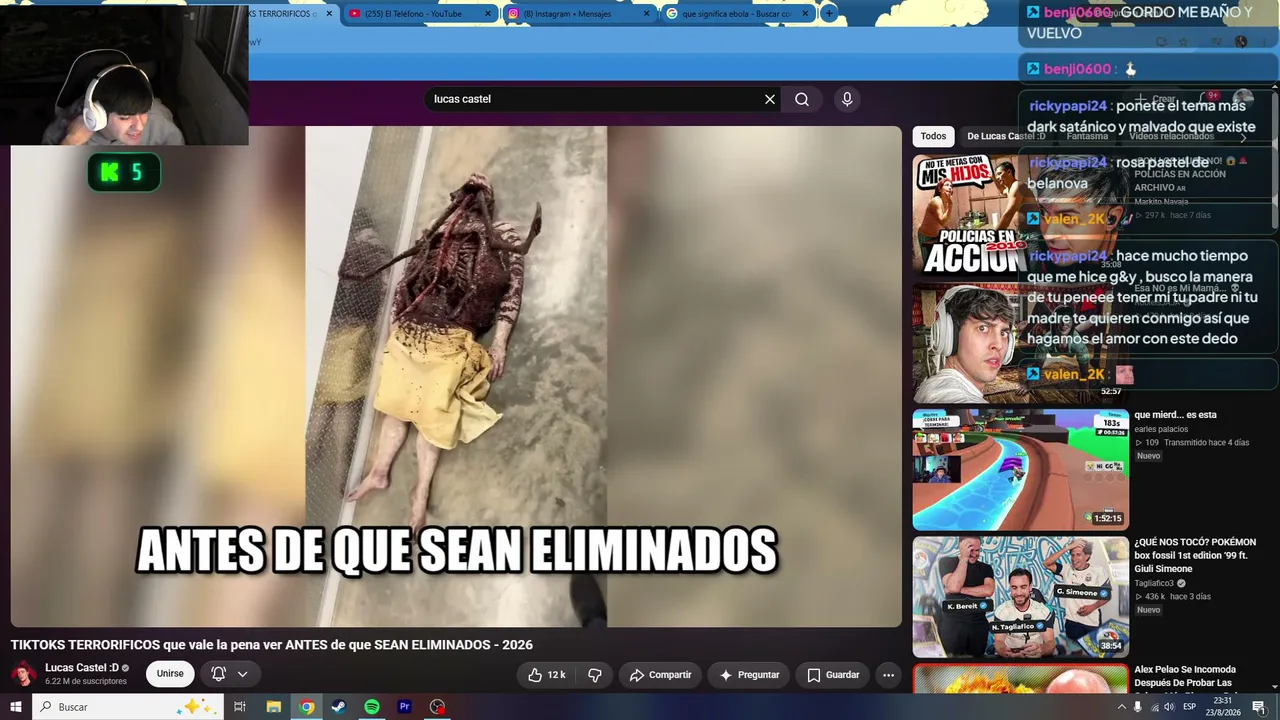The height and width of the screenshot is (720, 1280).
Task: Click the Preguntar button
Action: click(x=749, y=675)
